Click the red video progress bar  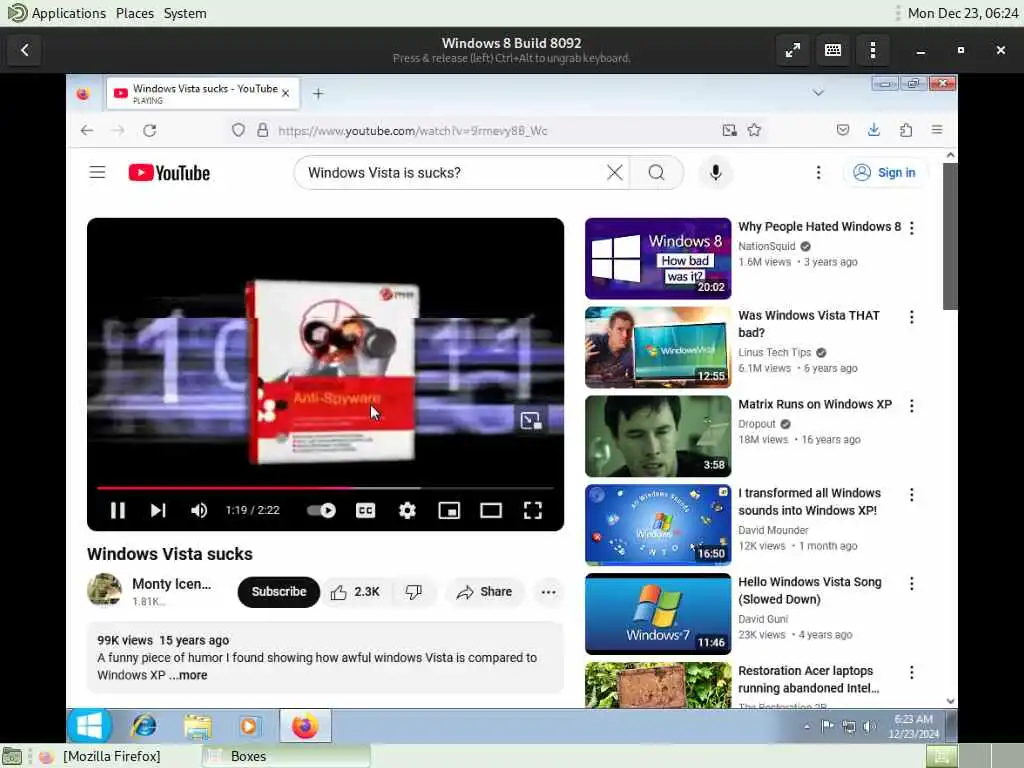(x=325, y=488)
